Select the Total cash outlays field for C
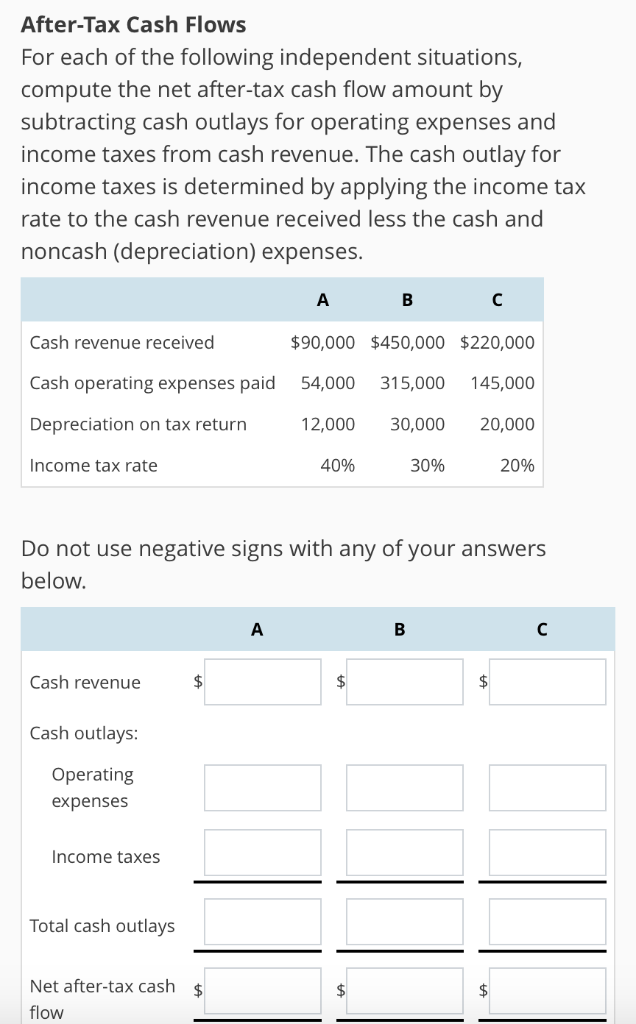Screen dimensions: 636x1024 (547, 921)
